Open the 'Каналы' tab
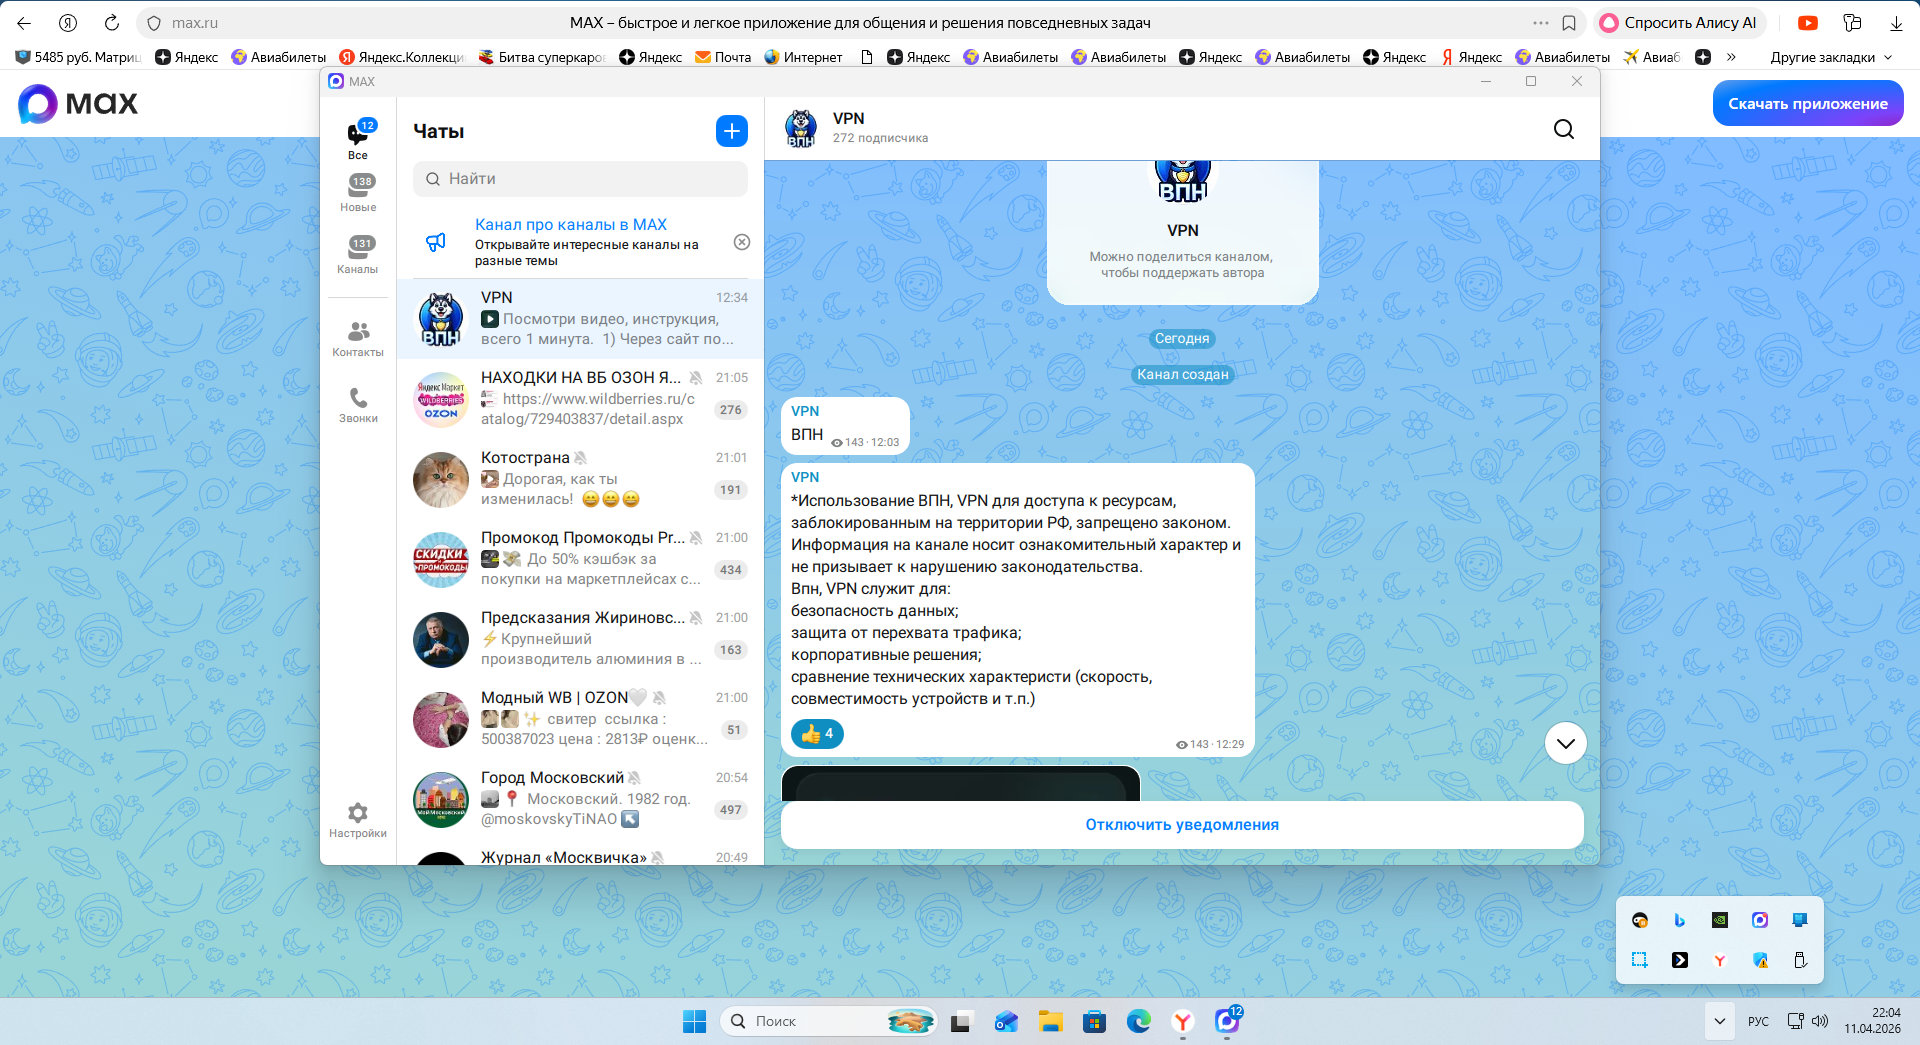This screenshot has width=1920, height=1045. tap(358, 255)
